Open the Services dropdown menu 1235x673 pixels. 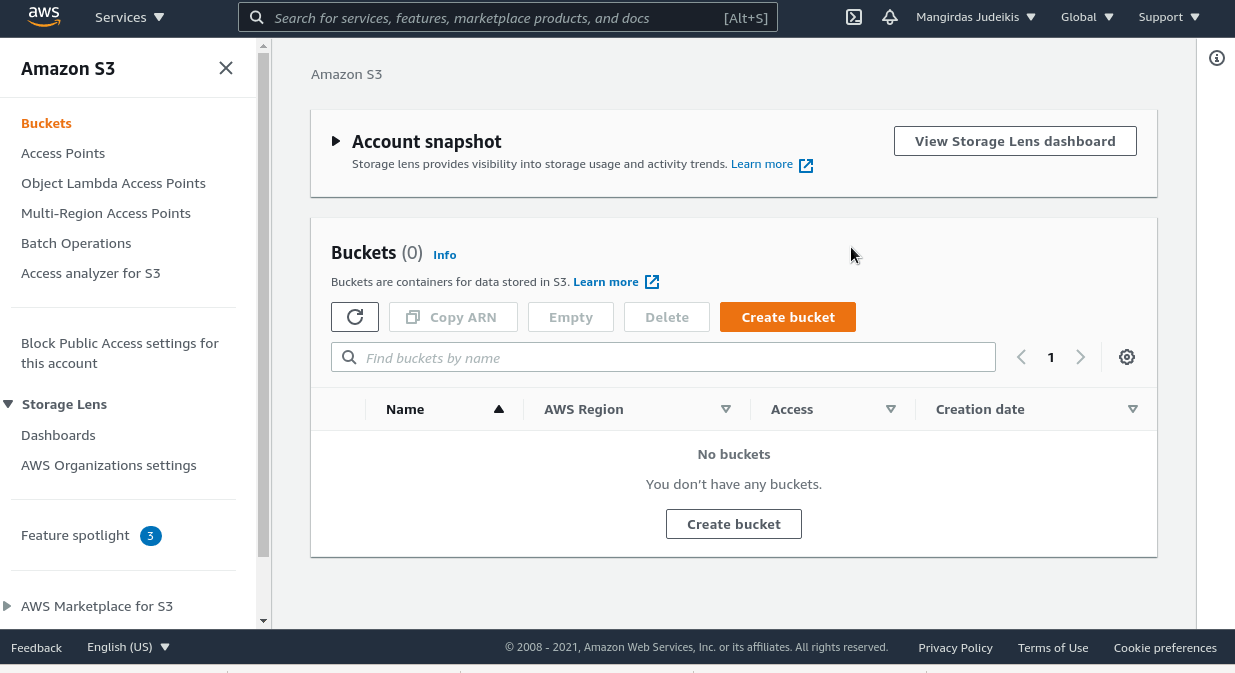coord(130,17)
